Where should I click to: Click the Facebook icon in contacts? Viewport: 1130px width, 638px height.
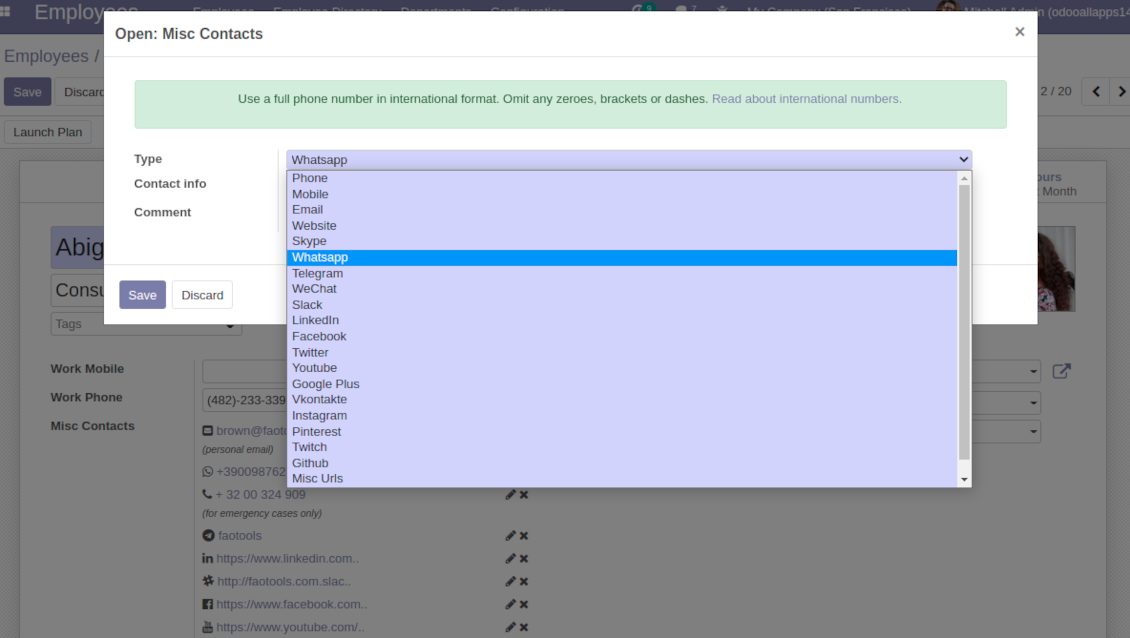pyautogui.click(x=208, y=604)
